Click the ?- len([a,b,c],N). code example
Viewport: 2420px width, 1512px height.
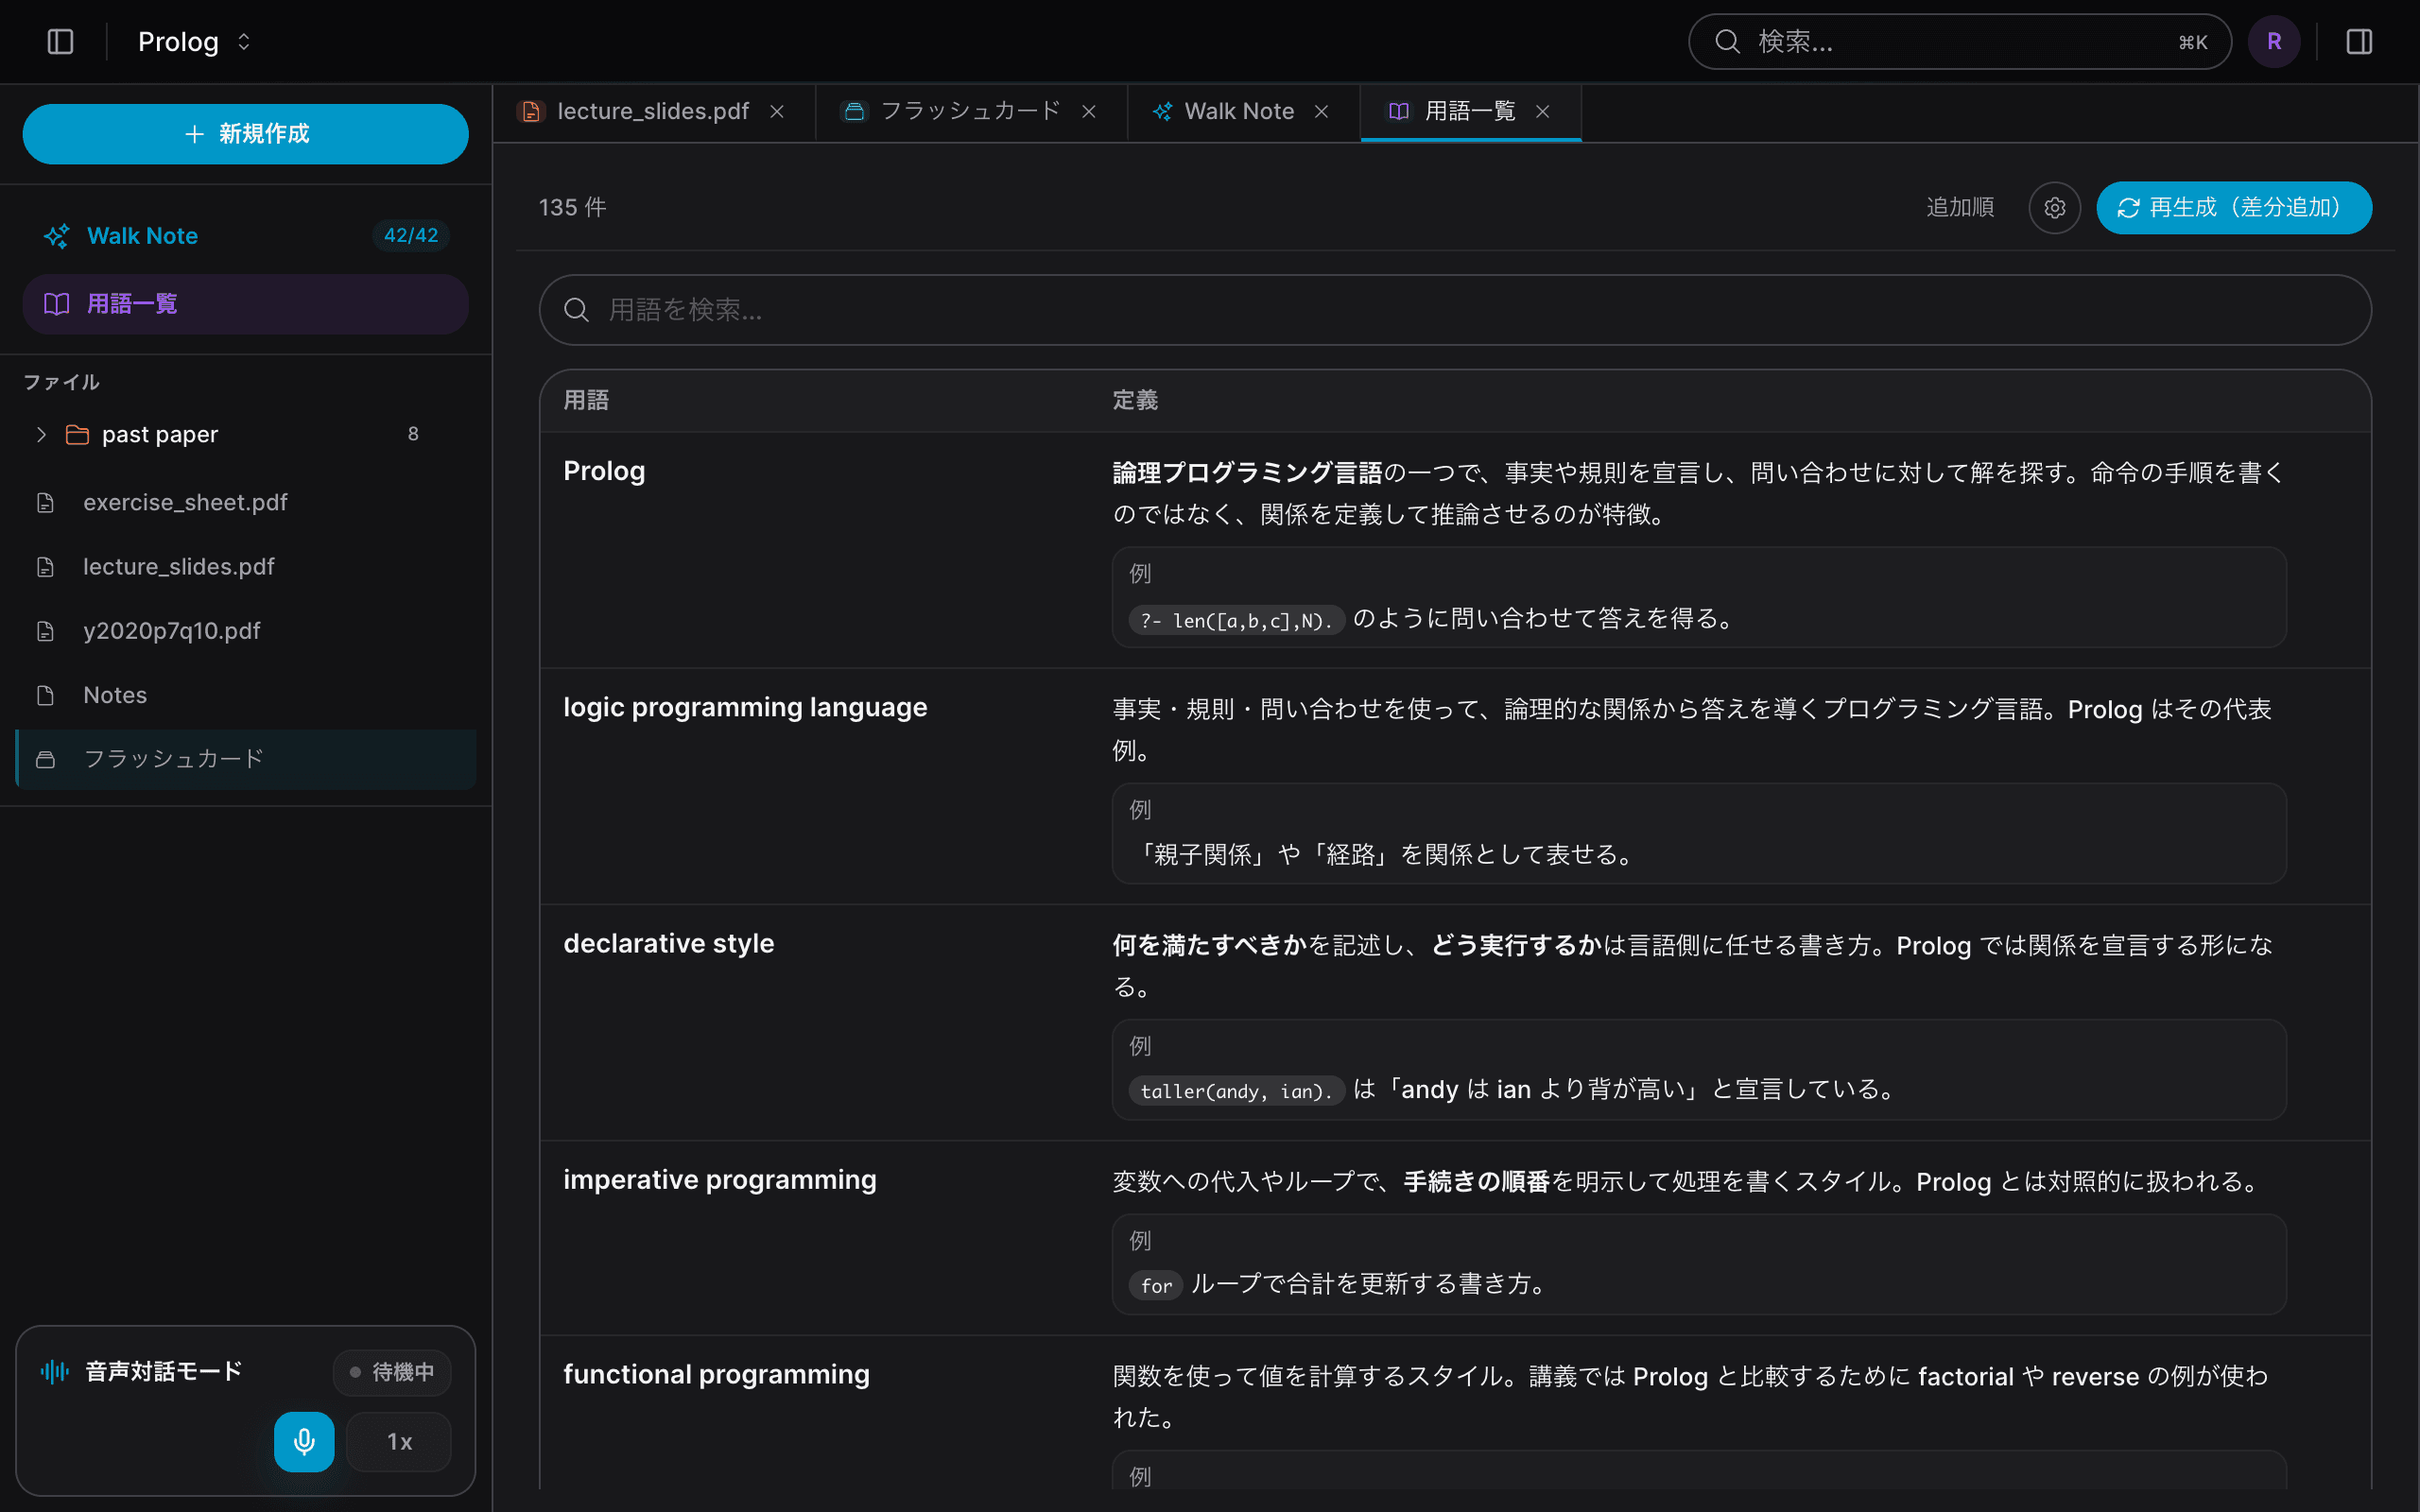click(1236, 620)
